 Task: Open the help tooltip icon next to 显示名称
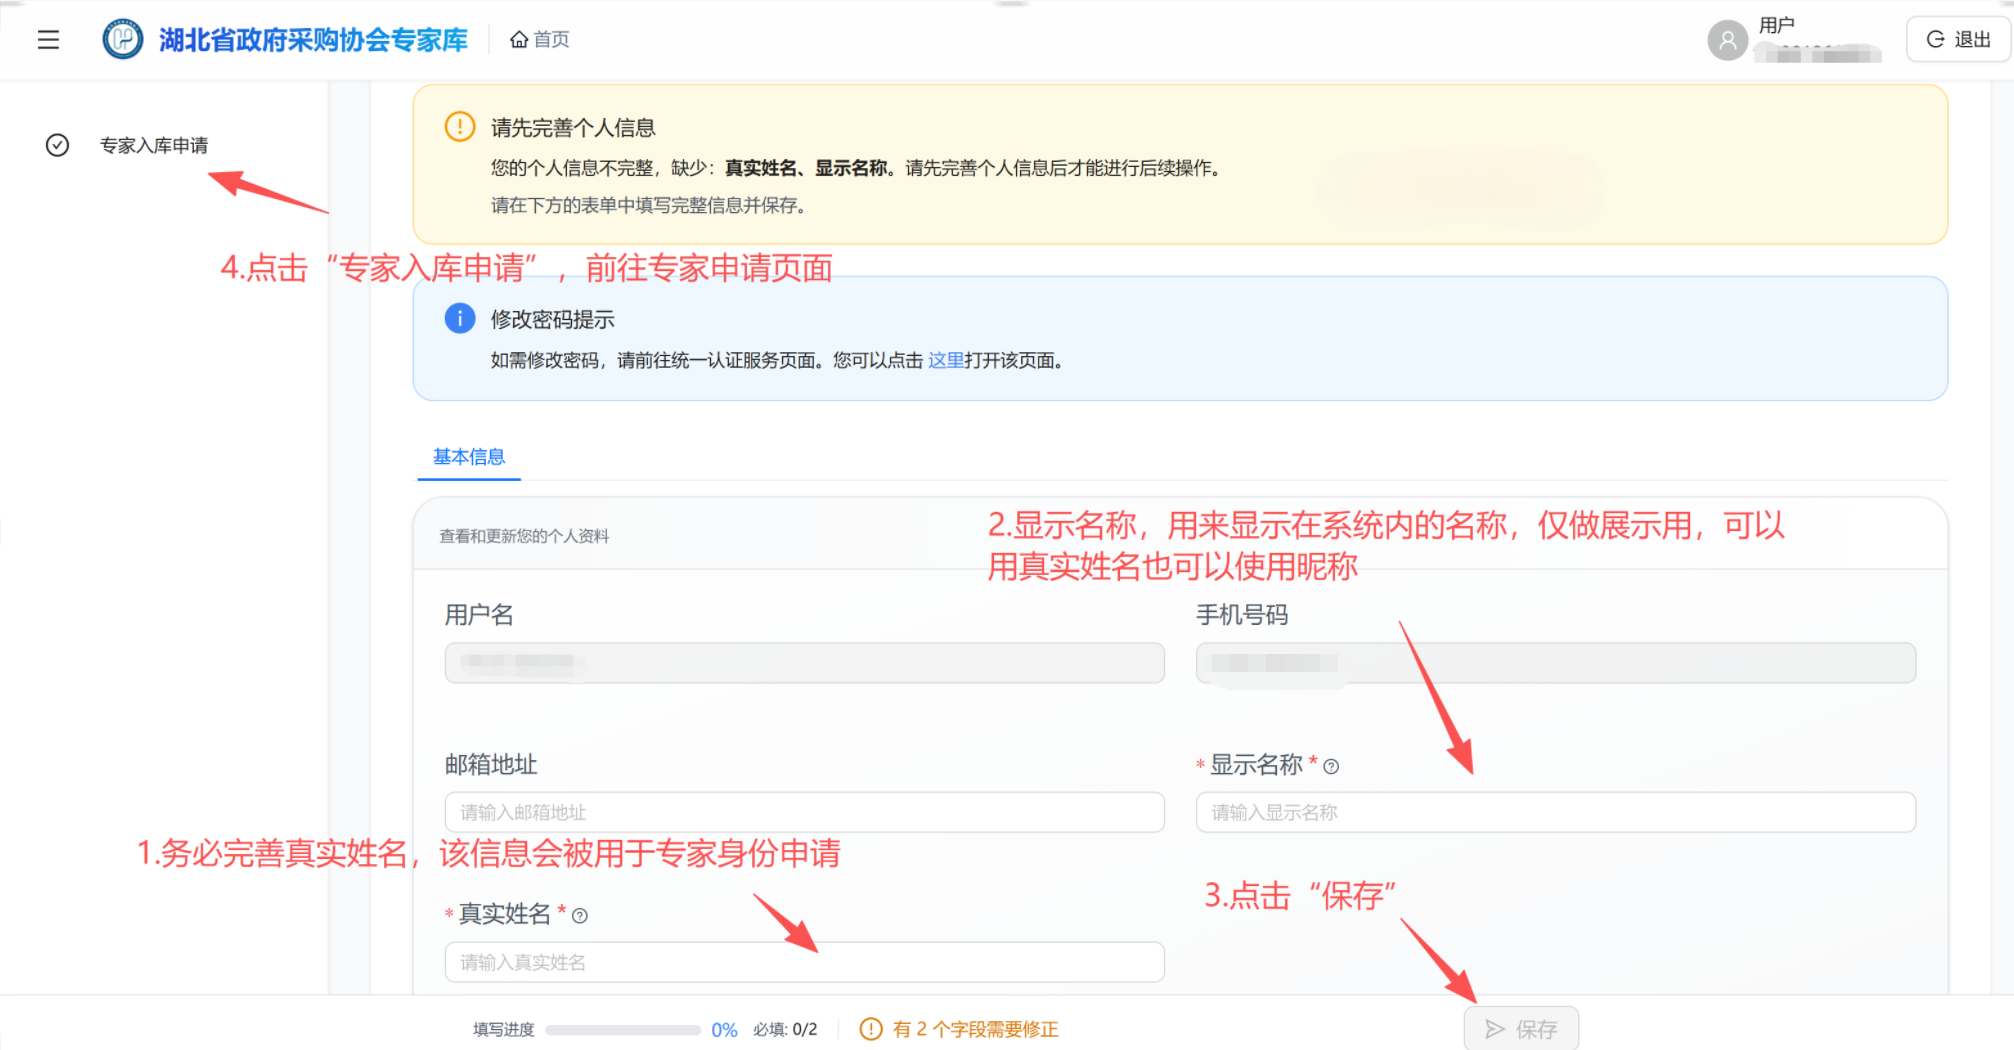1330,766
